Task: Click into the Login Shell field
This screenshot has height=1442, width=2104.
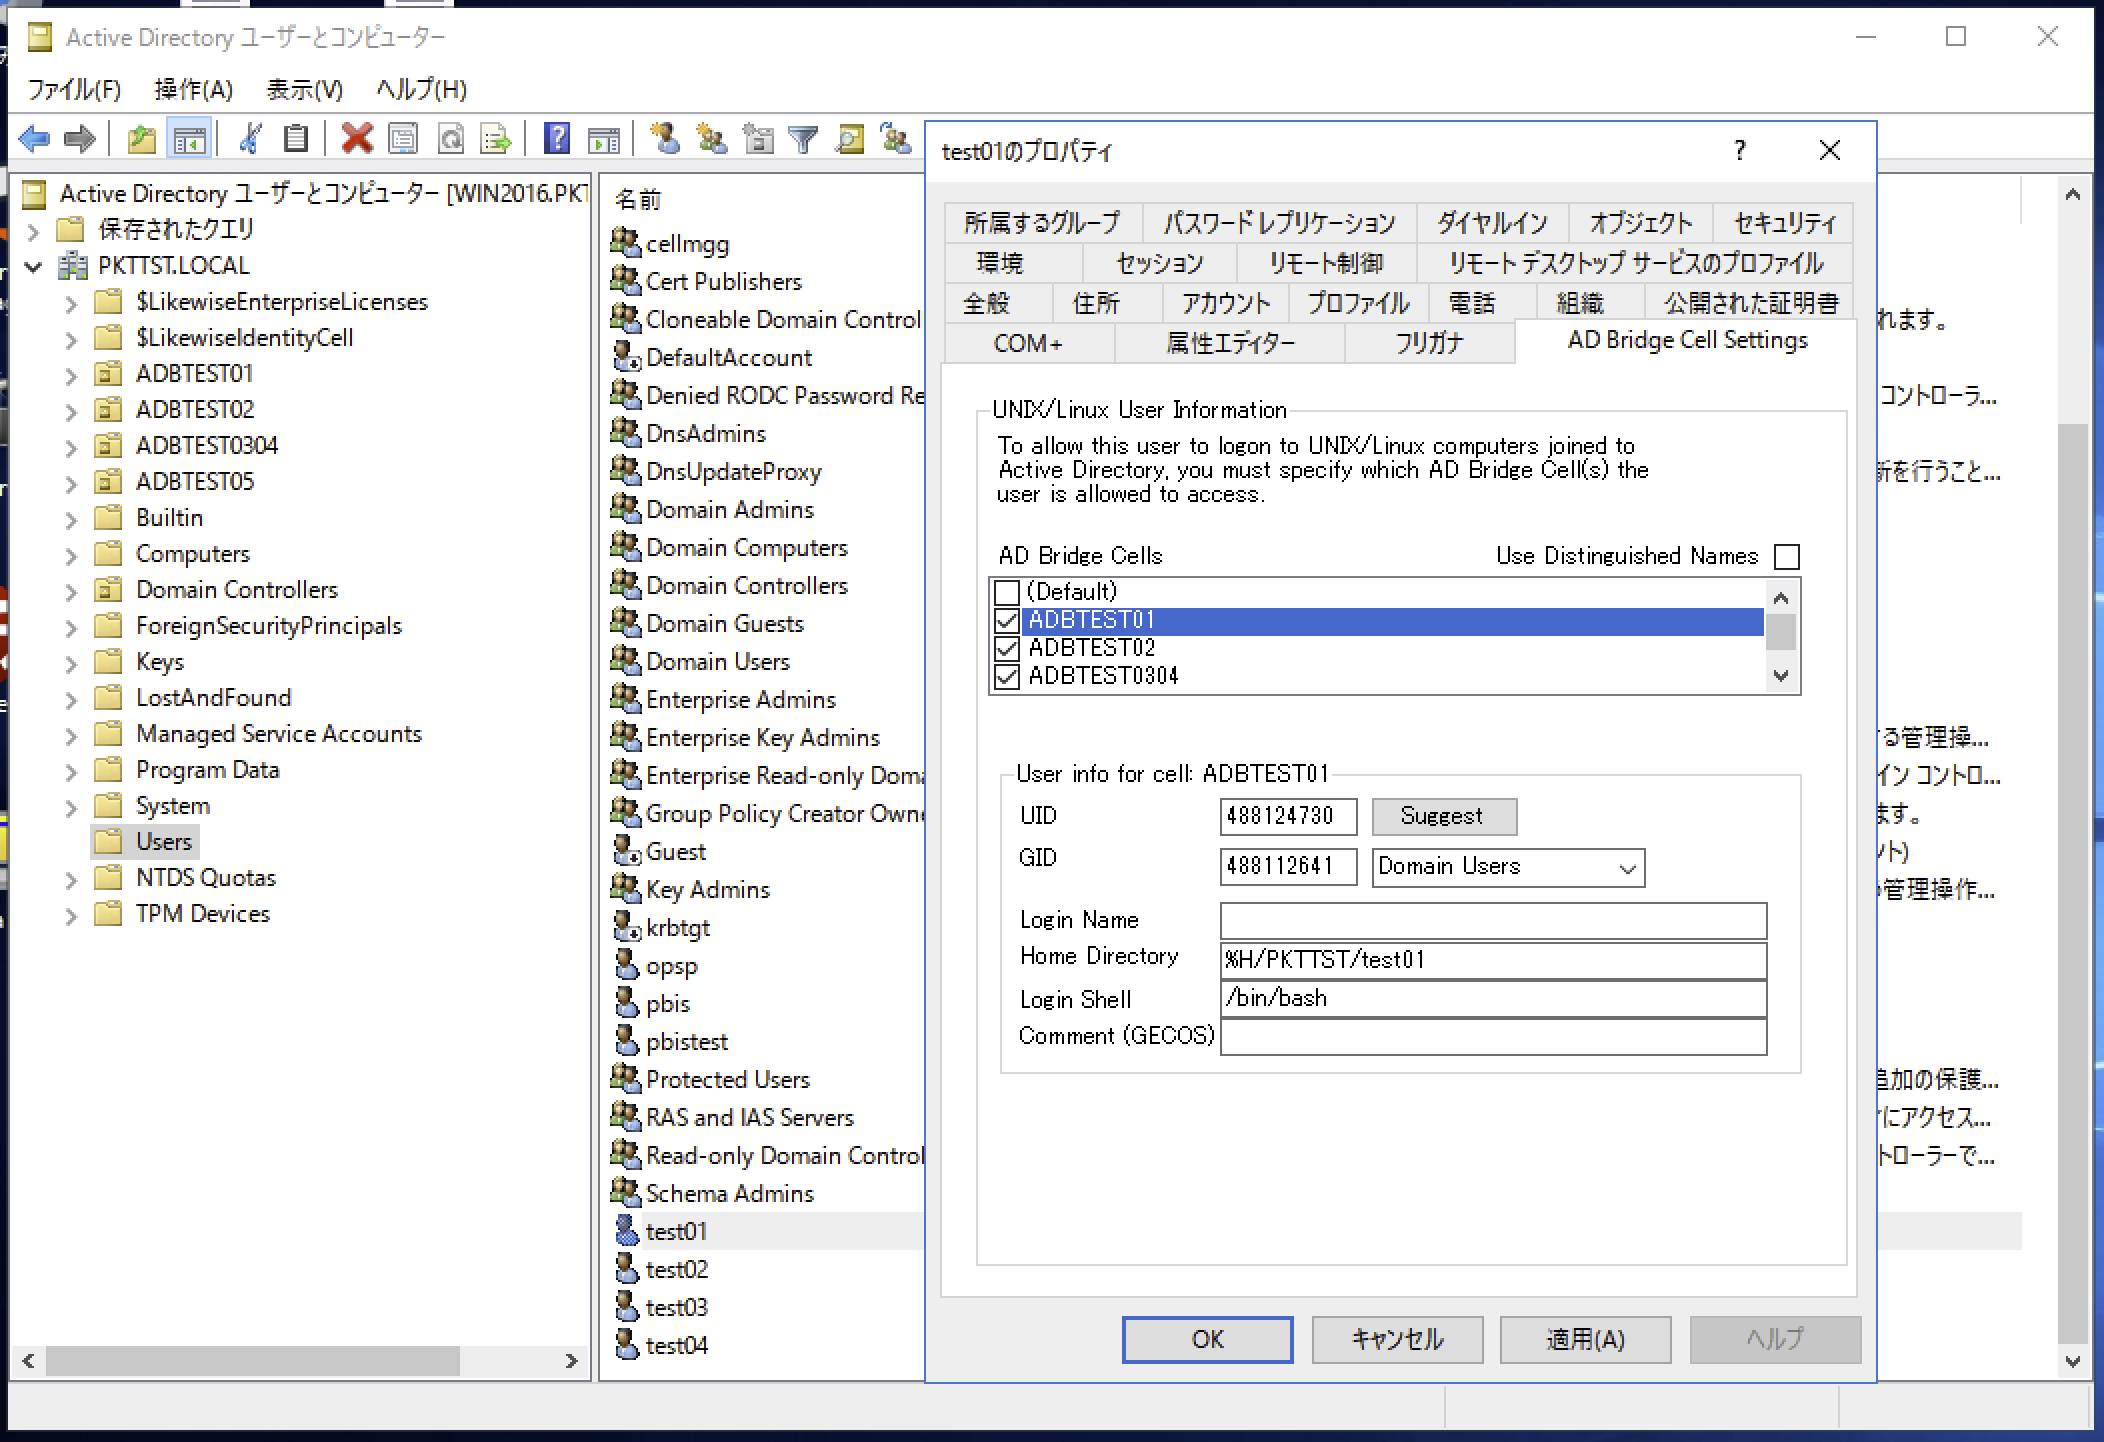Action: click(1493, 998)
